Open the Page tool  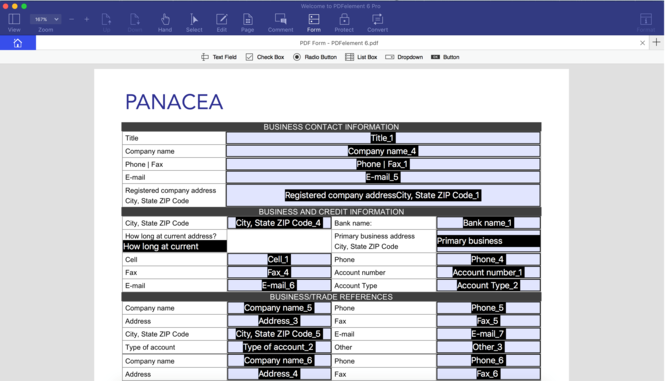248,22
